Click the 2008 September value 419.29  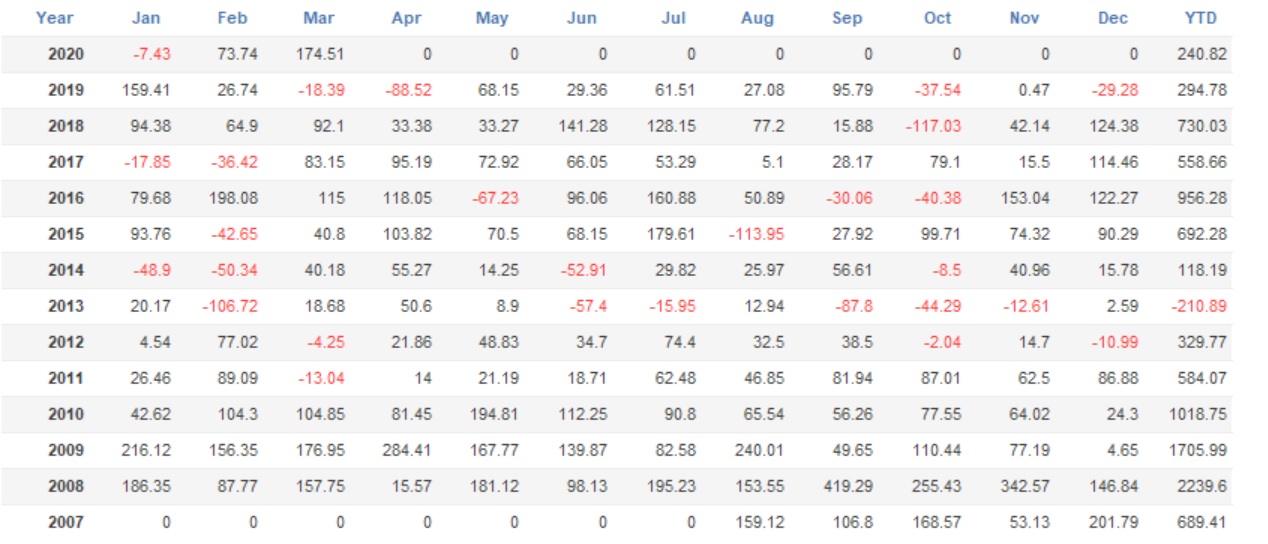pos(850,486)
